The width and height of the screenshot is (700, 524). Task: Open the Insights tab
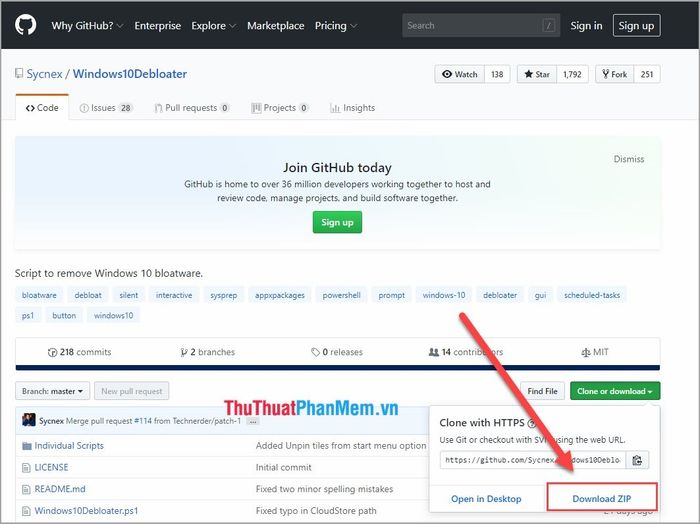[352, 108]
